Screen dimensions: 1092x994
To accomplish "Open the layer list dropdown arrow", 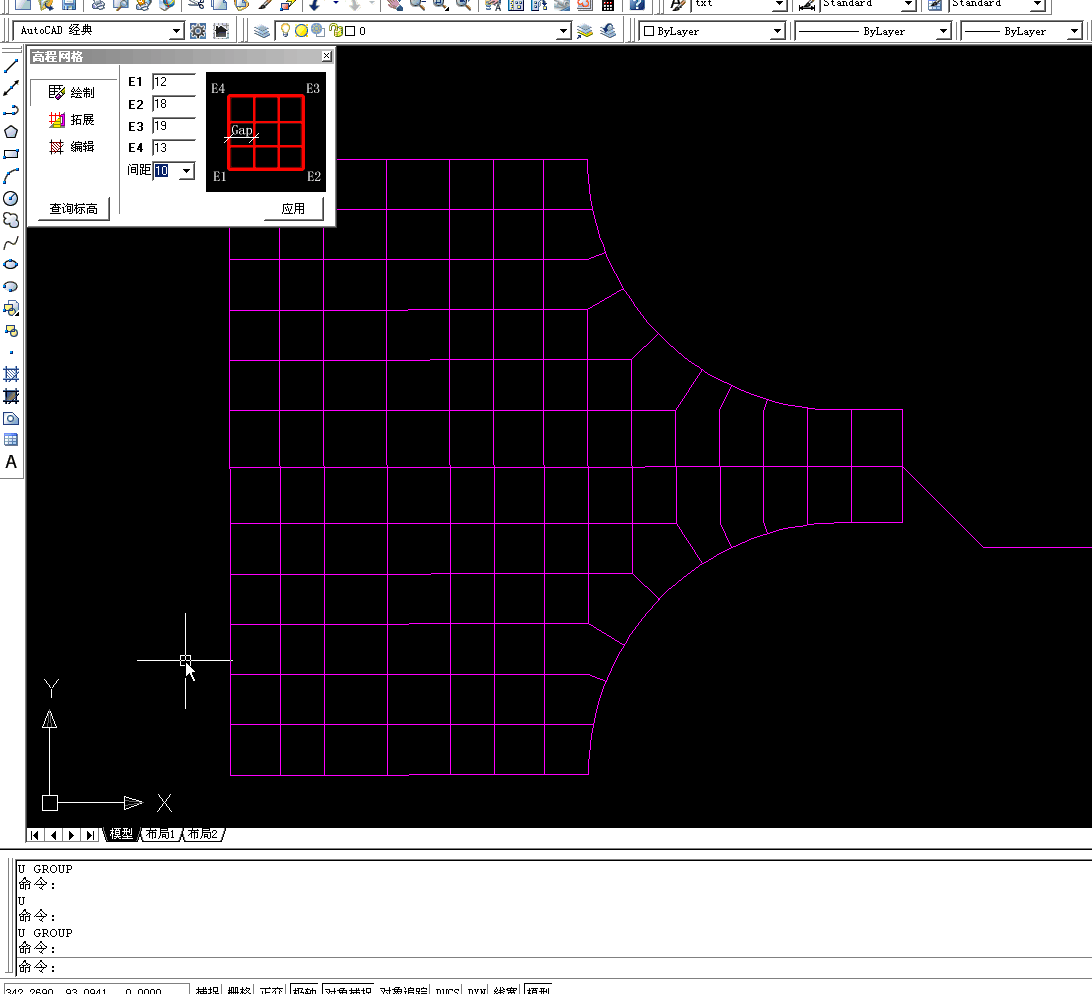I will click(564, 31).
